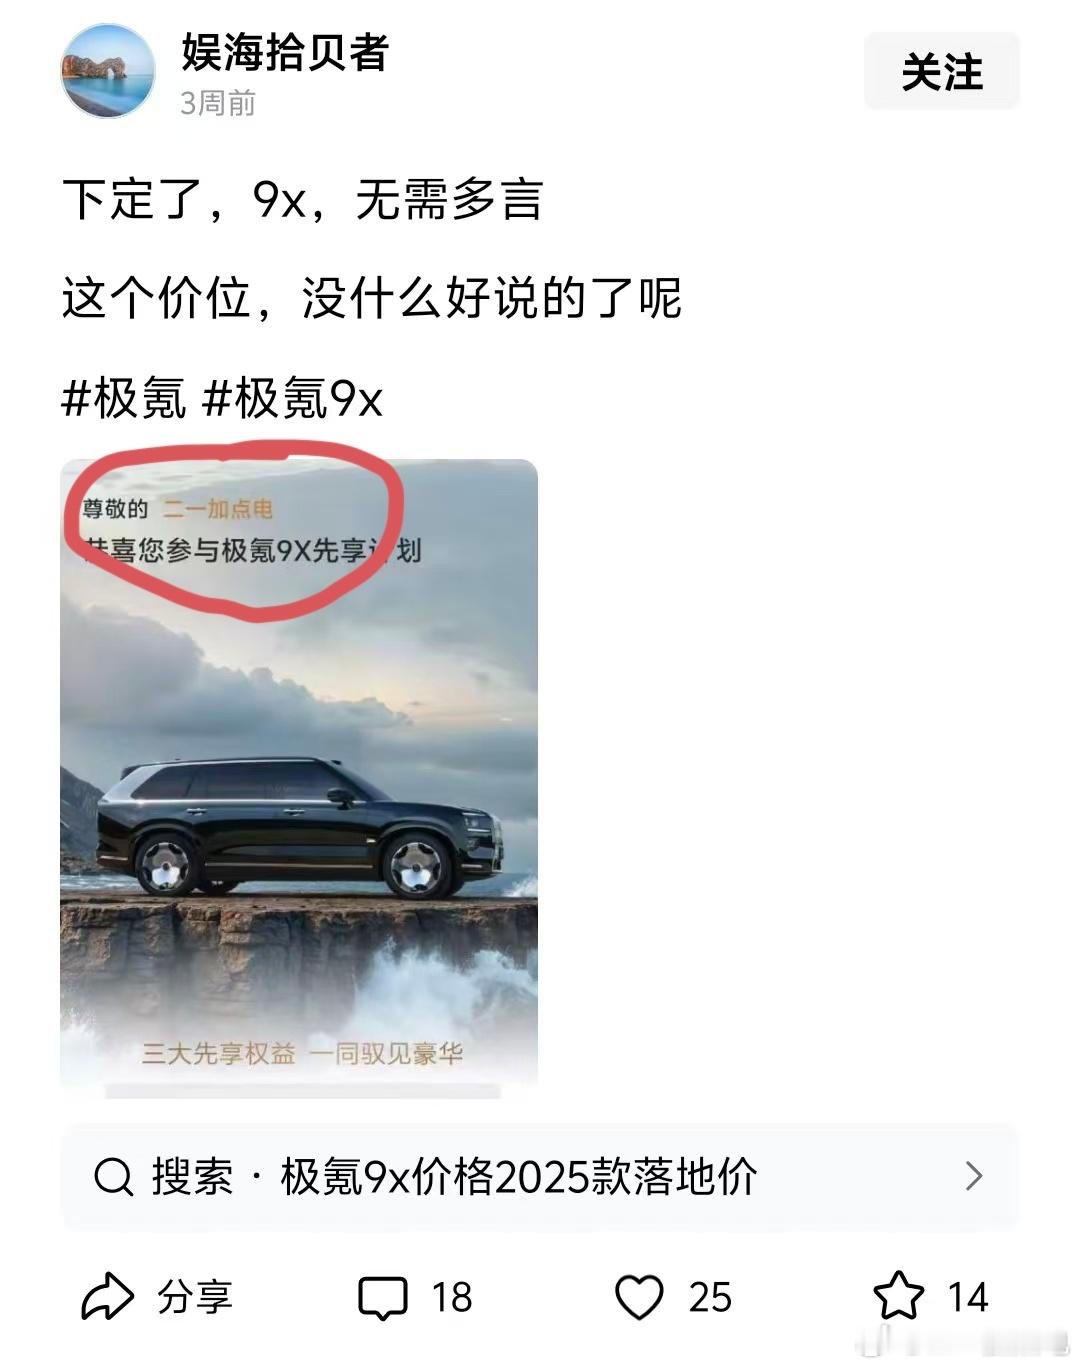Open the #极氪9x hashtag
1080x1368 pixels.
[x=293, y=399]
